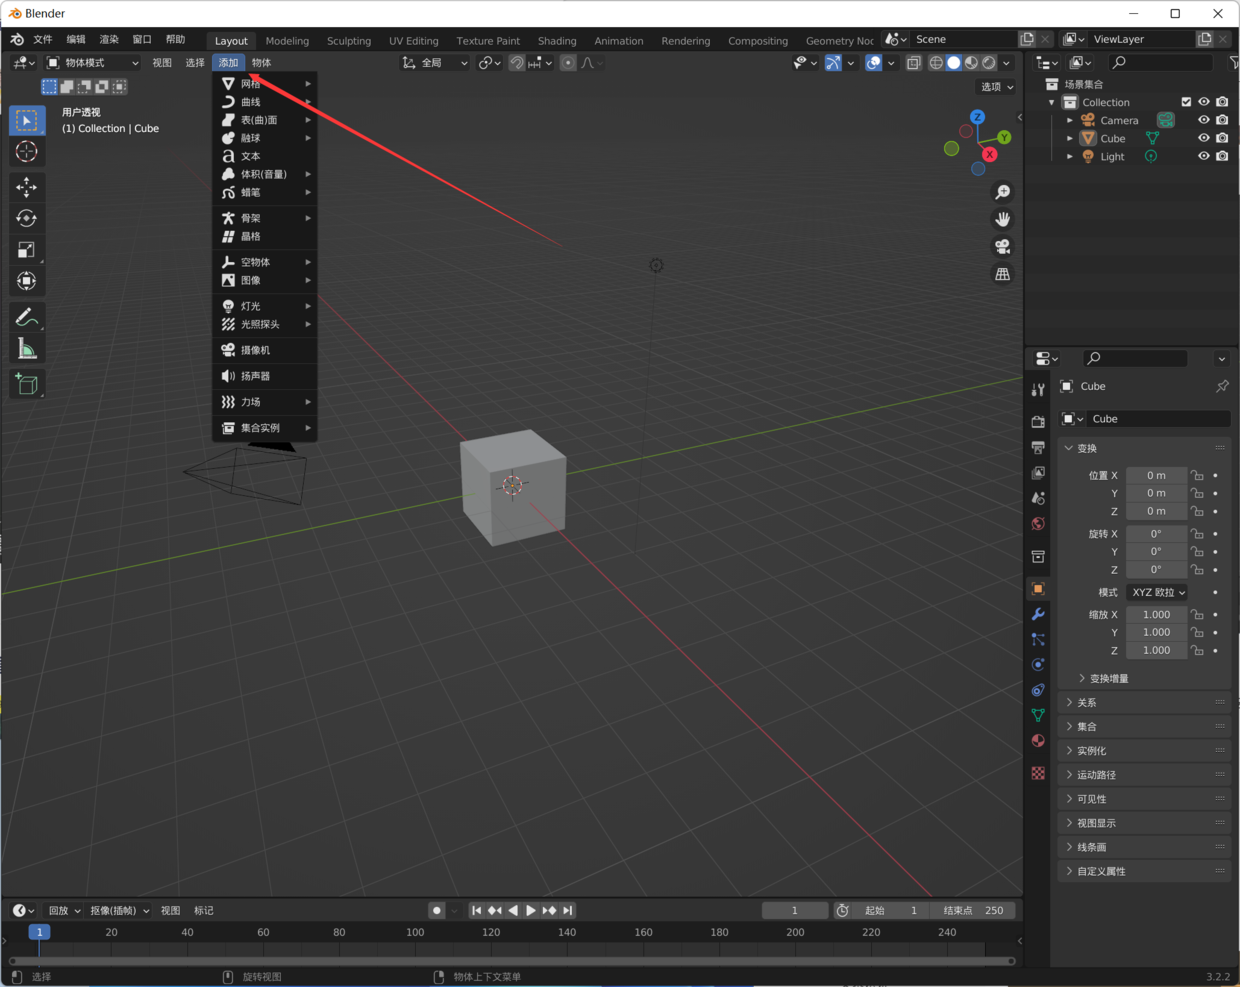Viewport: 1240px width, 987px height.
Task: Open the Scene properties tab
Action: (x=1038, y=498)
